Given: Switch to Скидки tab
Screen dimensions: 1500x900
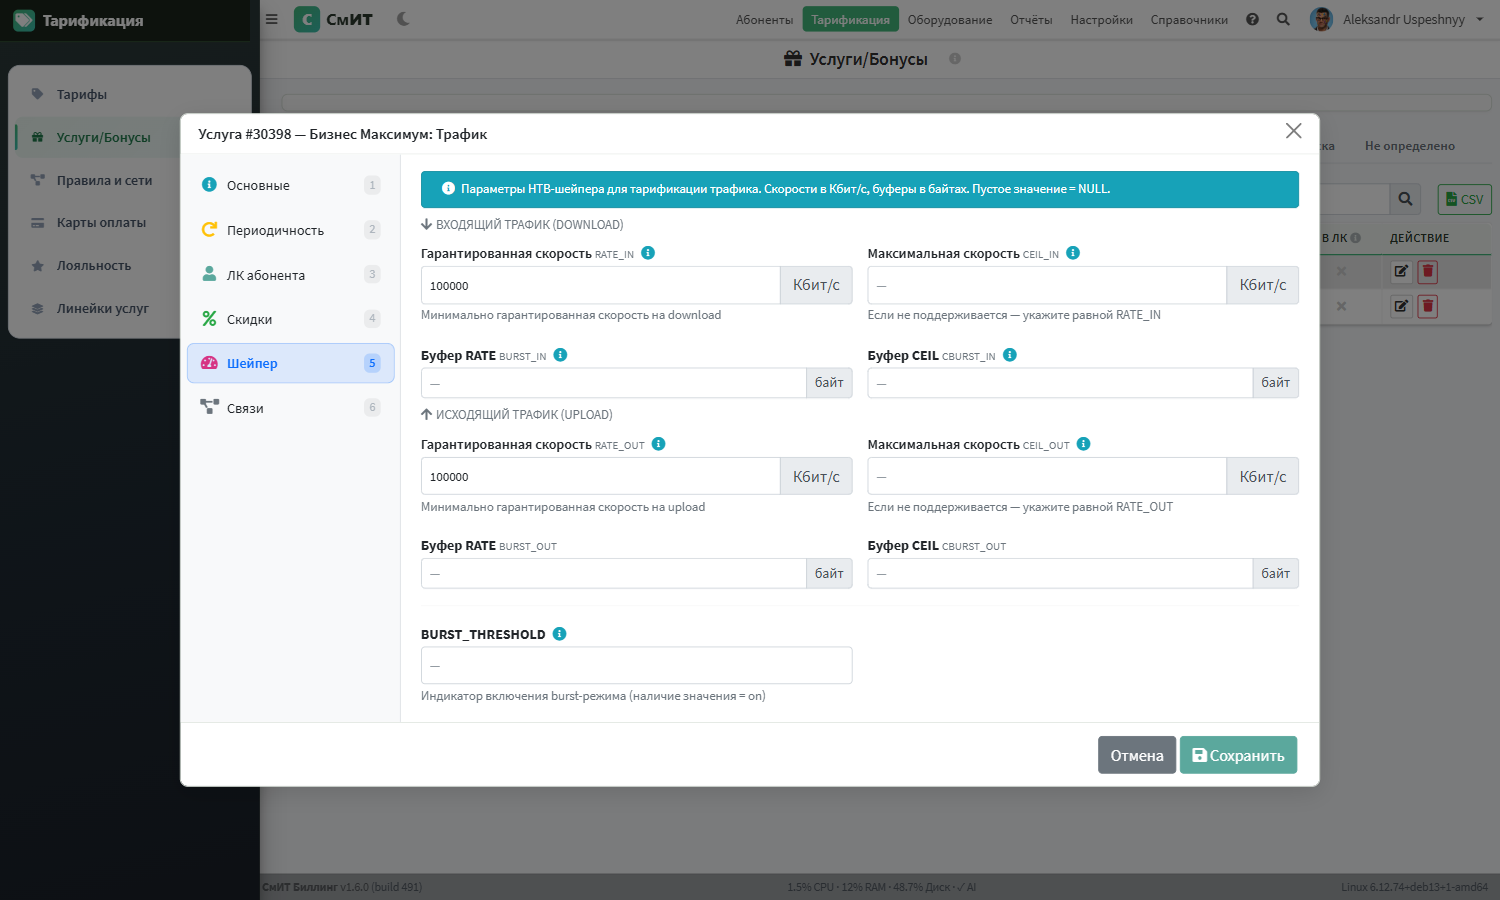Looking at the screenshot, I should [291, 319].
